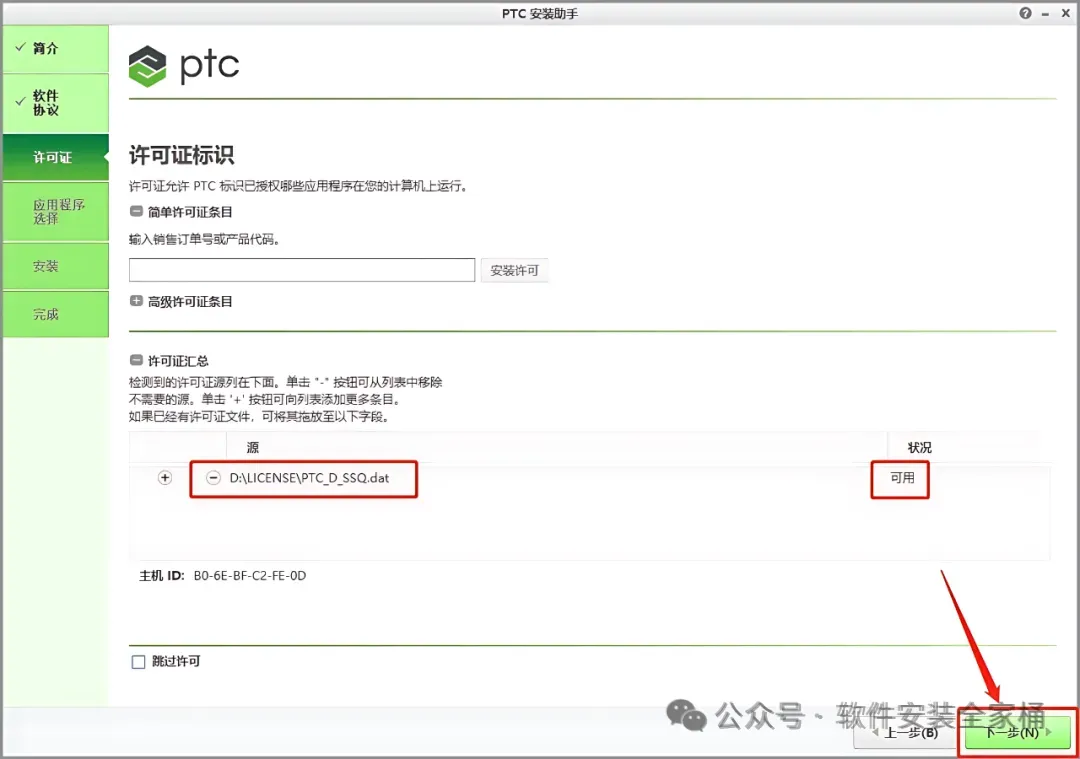Focus the sales order number input field
The image size is (1080, 759).
[302, 270]
